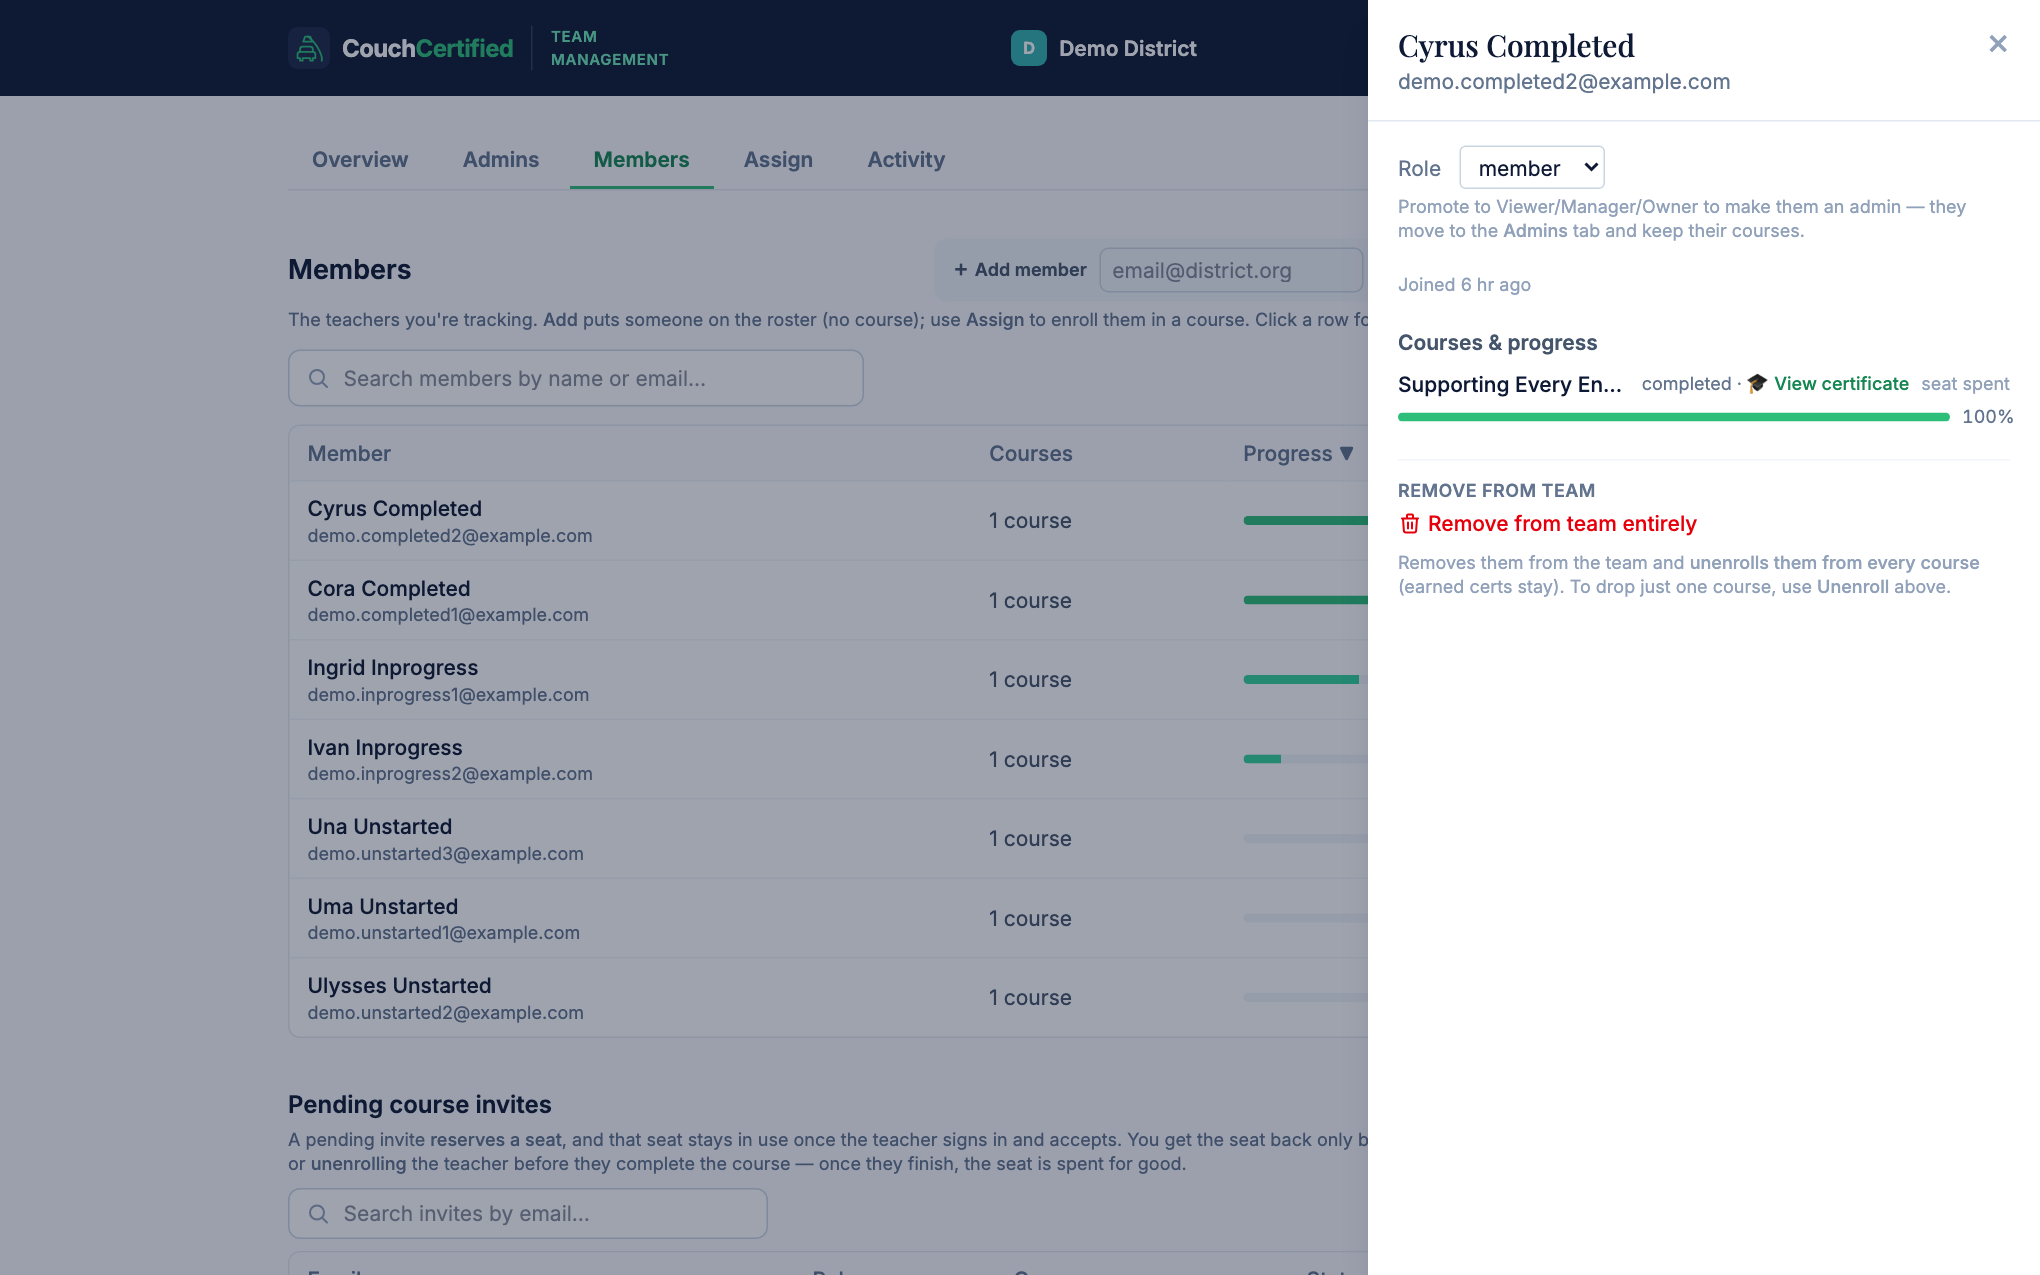Click the graduation cap certificate icon
Screen dimensions: 2040x1275
[1757, 384]
